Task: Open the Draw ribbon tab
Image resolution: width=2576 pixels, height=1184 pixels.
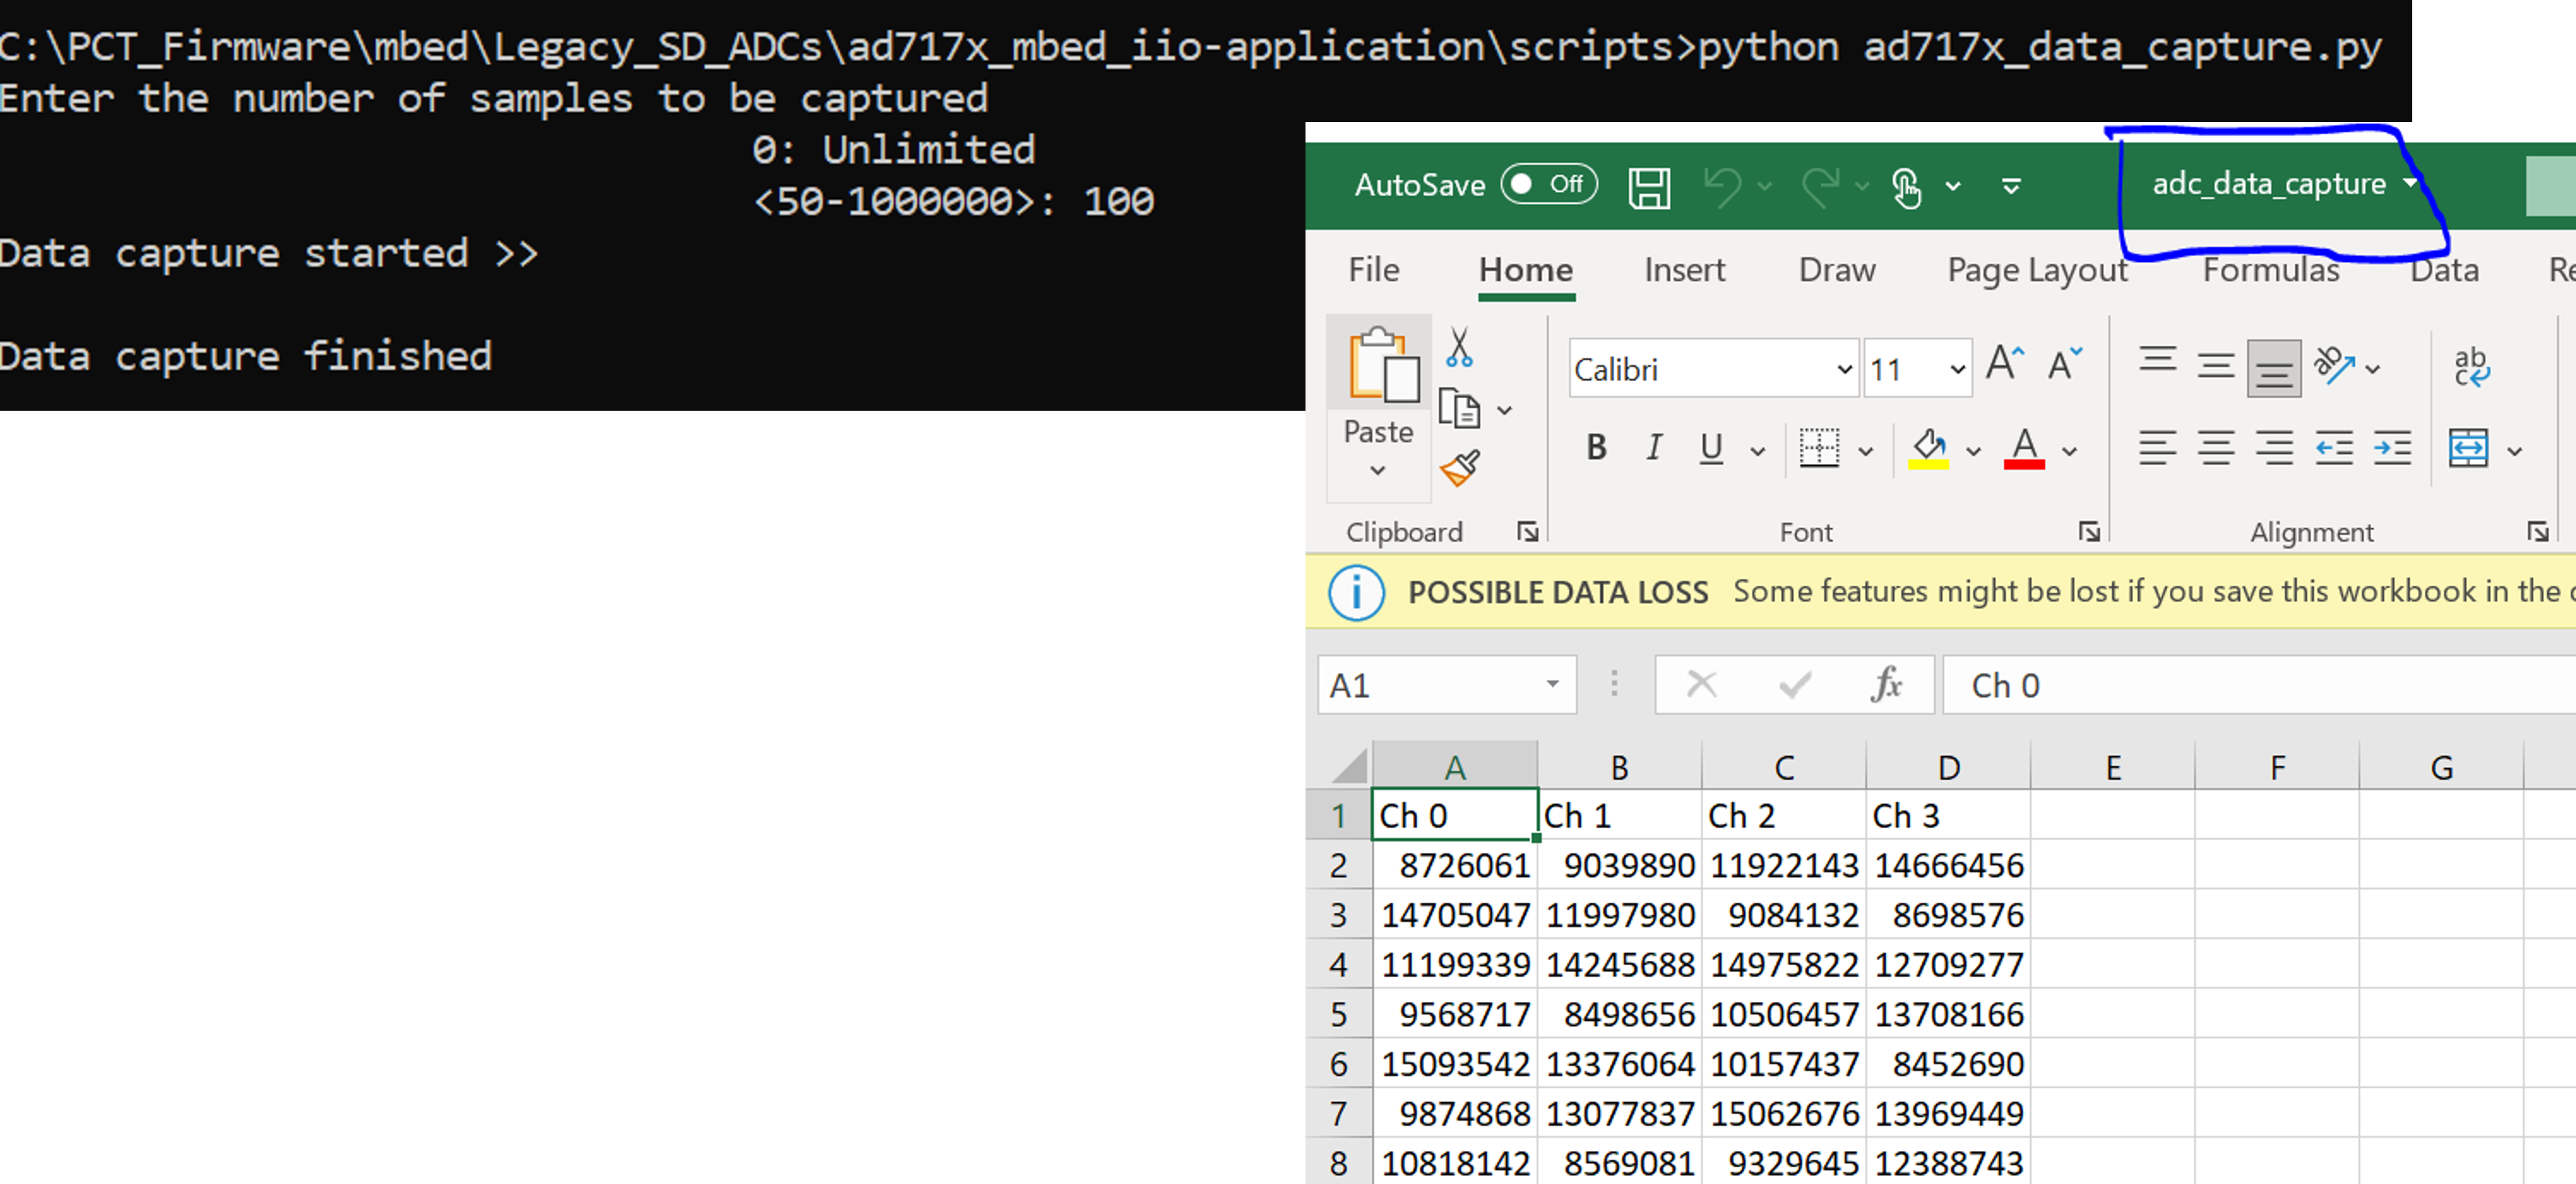Action: click(1836, 270)
